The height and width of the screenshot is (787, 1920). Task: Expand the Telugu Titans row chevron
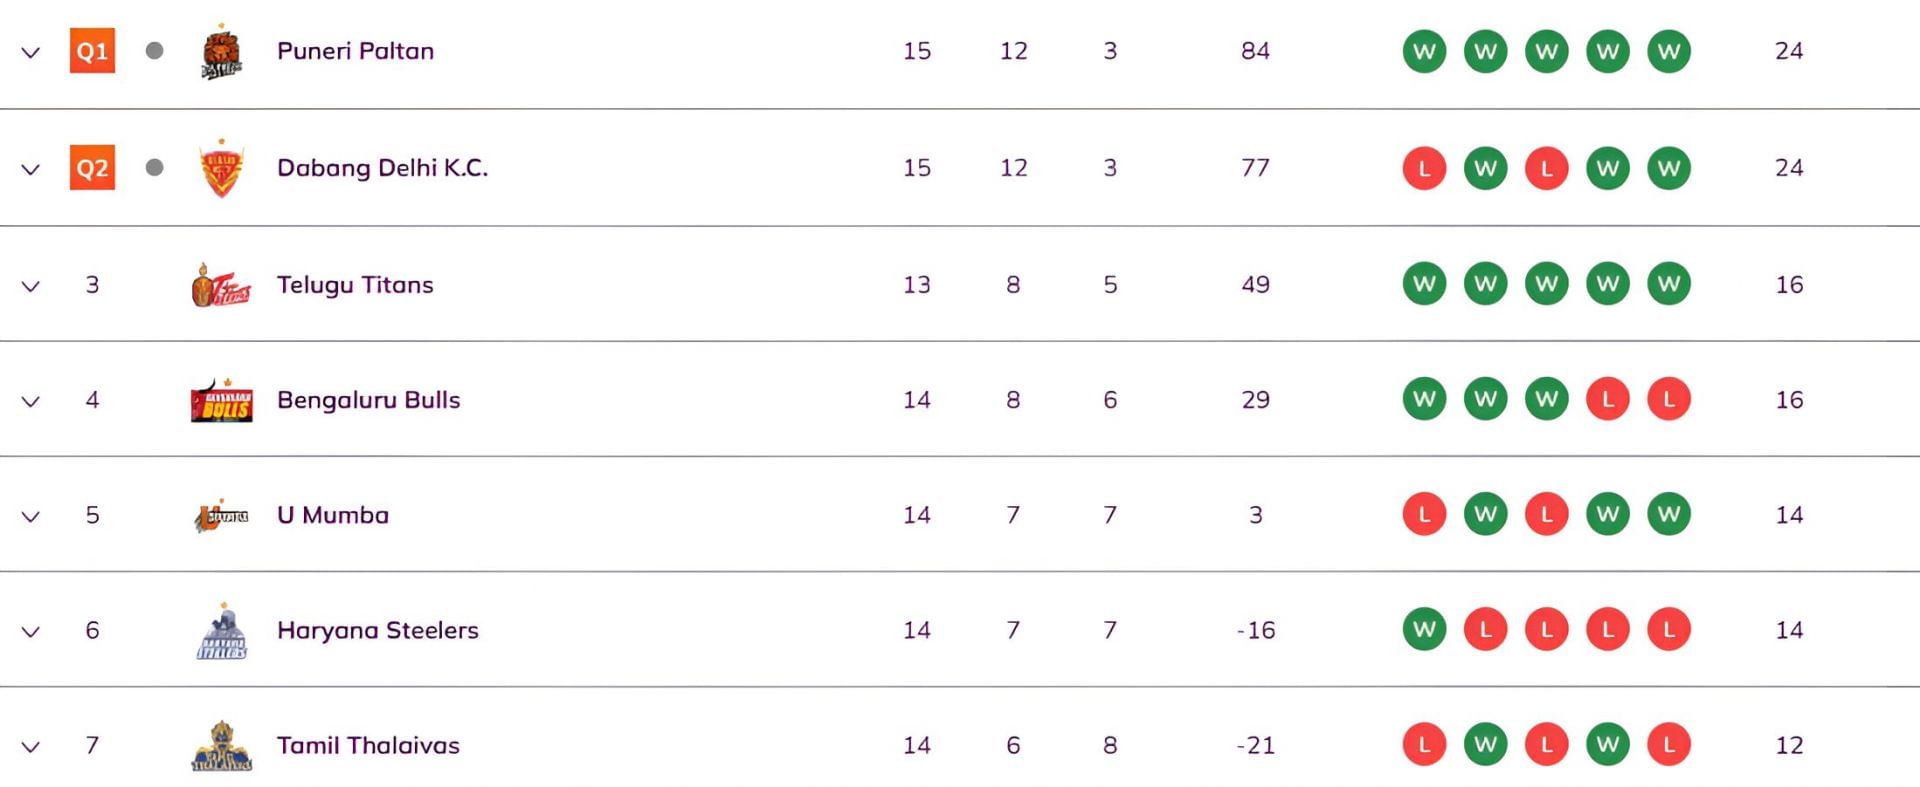point(31,287)
